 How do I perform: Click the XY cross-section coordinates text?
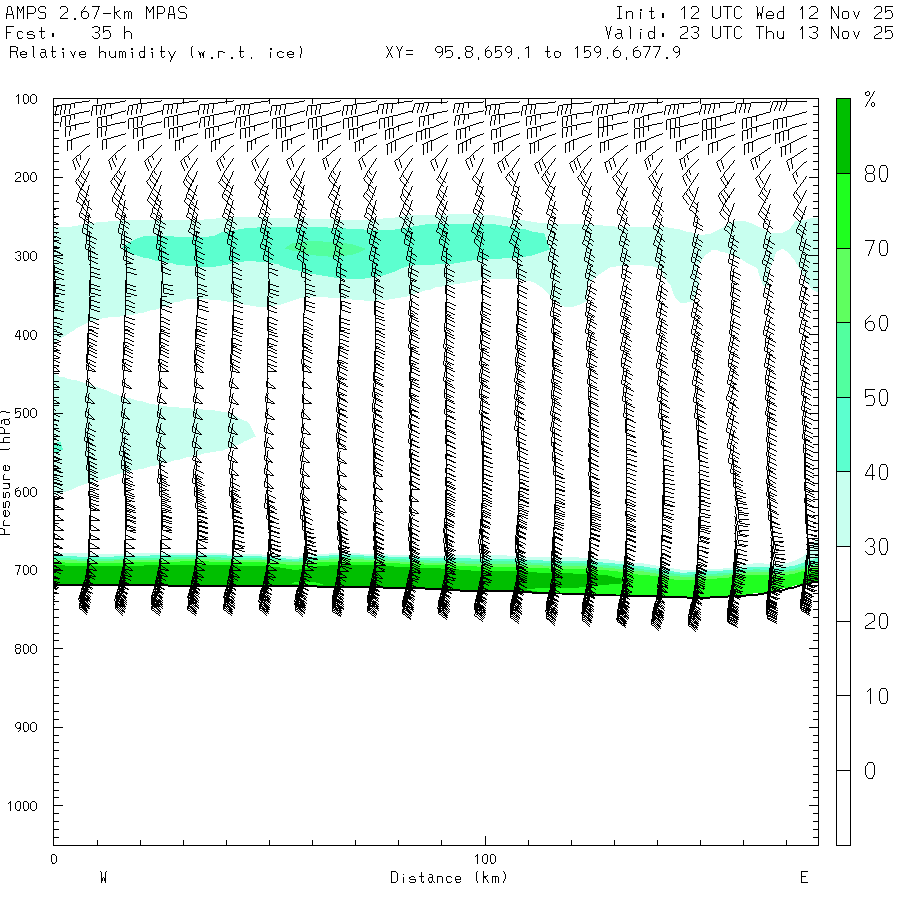(533, 52)
